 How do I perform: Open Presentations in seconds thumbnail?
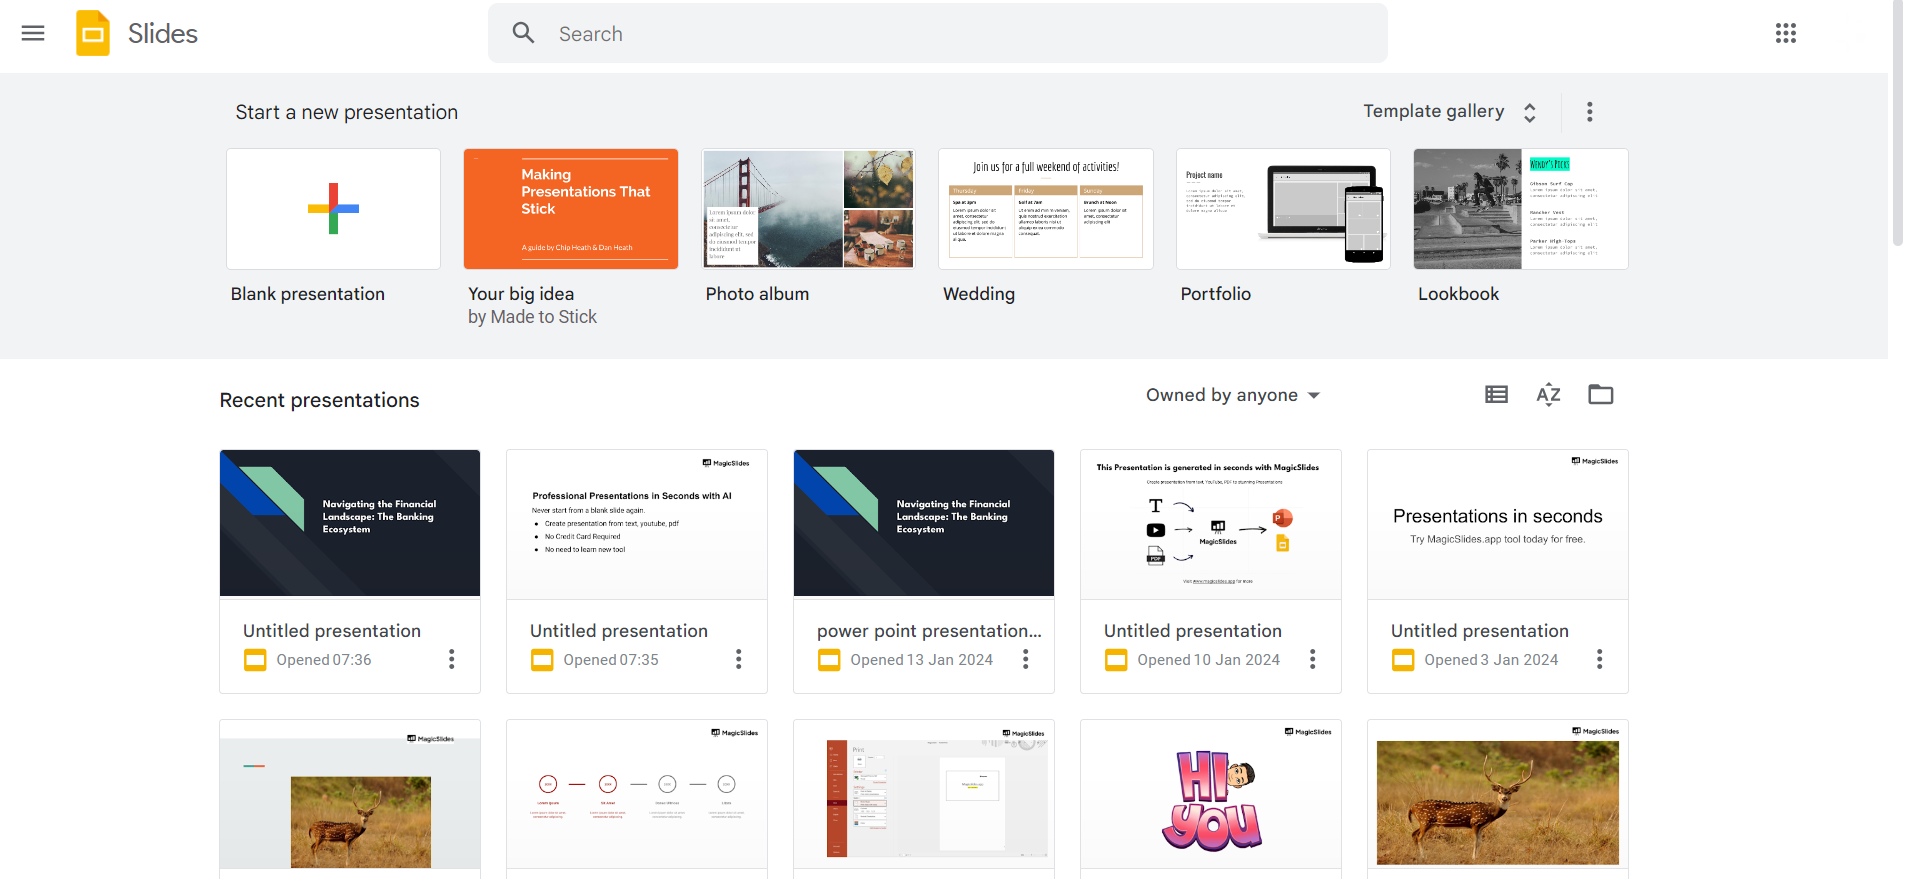point(1498,523)
